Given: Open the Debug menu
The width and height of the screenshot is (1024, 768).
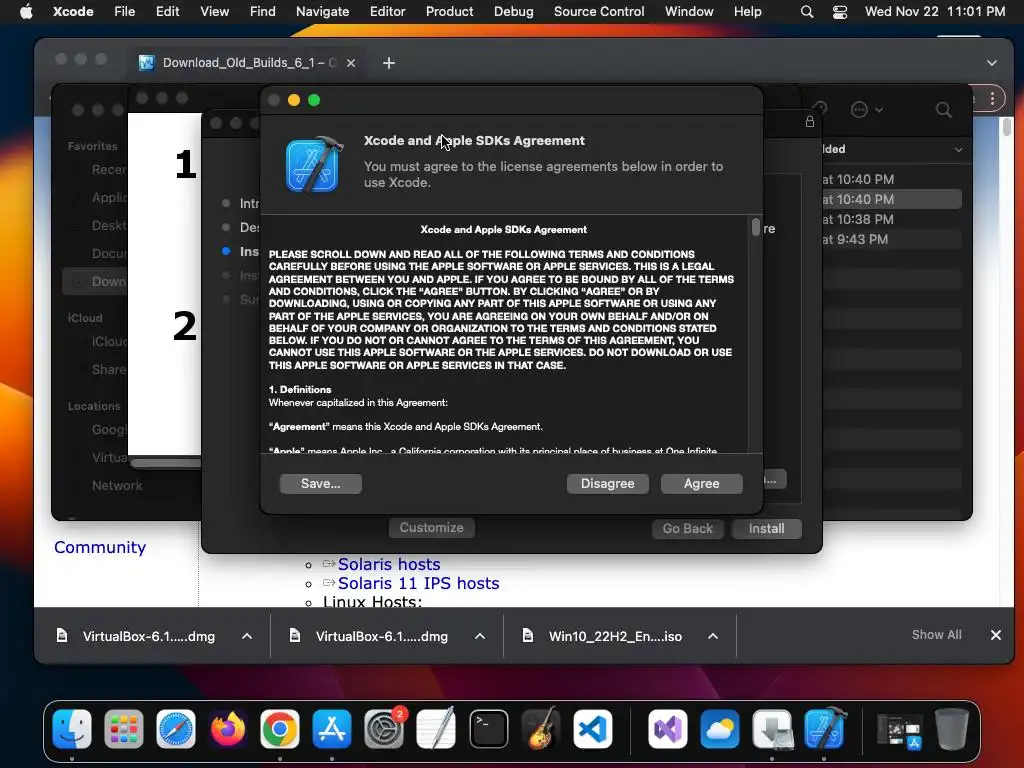Looking at the screenshot, I should pyautogui.click(x=513, y=11).
